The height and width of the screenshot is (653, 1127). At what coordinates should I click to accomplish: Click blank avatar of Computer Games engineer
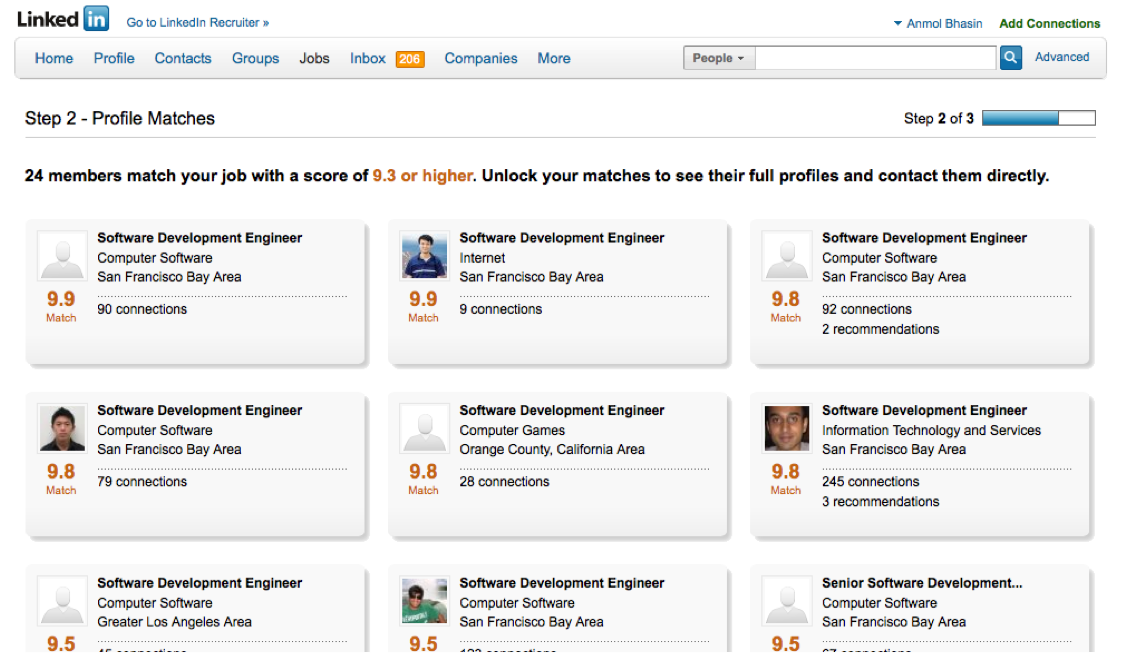423,428
